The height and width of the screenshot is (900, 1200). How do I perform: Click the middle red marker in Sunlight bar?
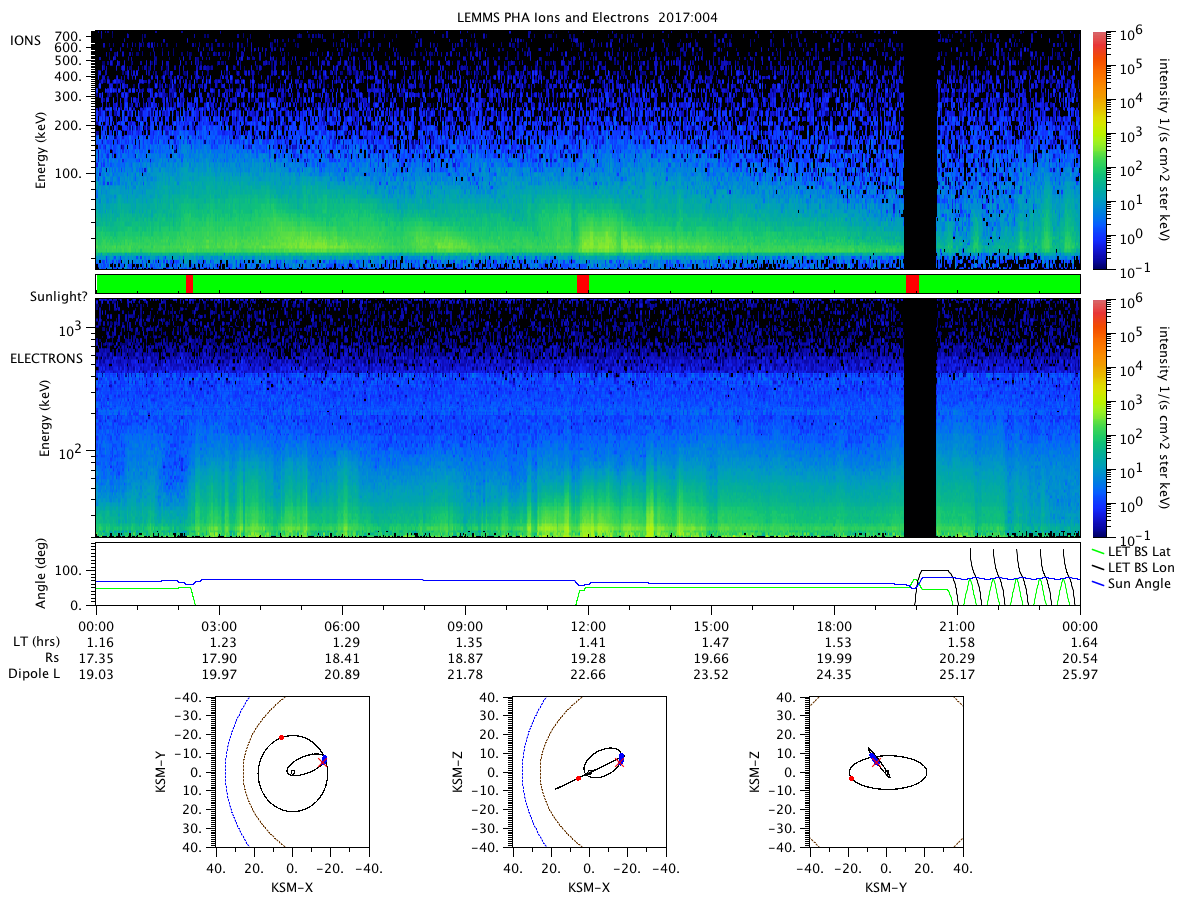click(583, 284)
